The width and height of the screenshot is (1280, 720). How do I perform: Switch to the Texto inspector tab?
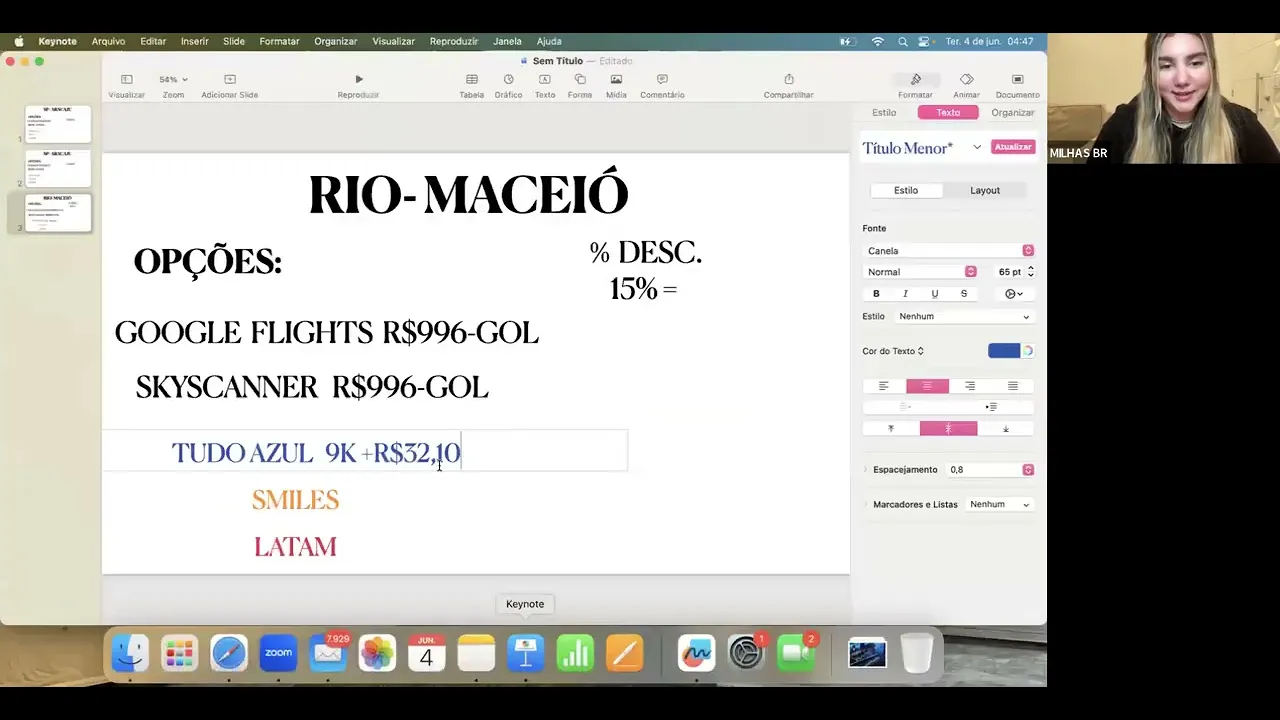pyautogui.click(x=948, y=113)
